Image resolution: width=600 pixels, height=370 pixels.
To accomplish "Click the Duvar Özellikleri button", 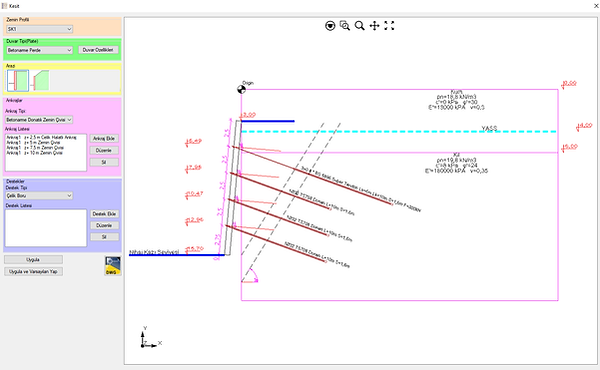I will tap(98, 50).
